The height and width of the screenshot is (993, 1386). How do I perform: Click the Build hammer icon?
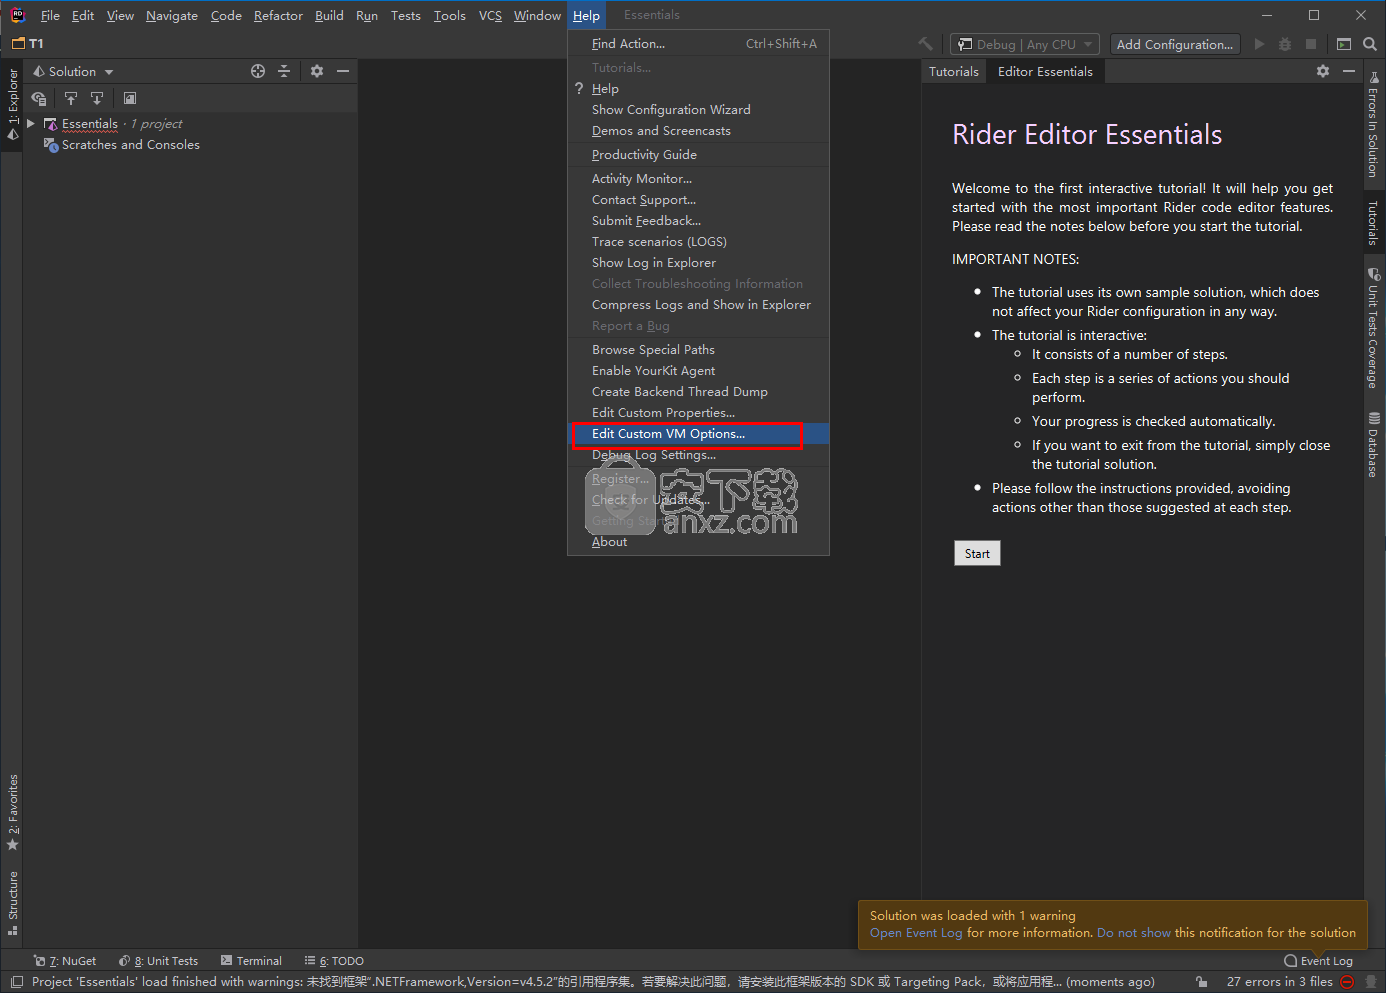925,44
